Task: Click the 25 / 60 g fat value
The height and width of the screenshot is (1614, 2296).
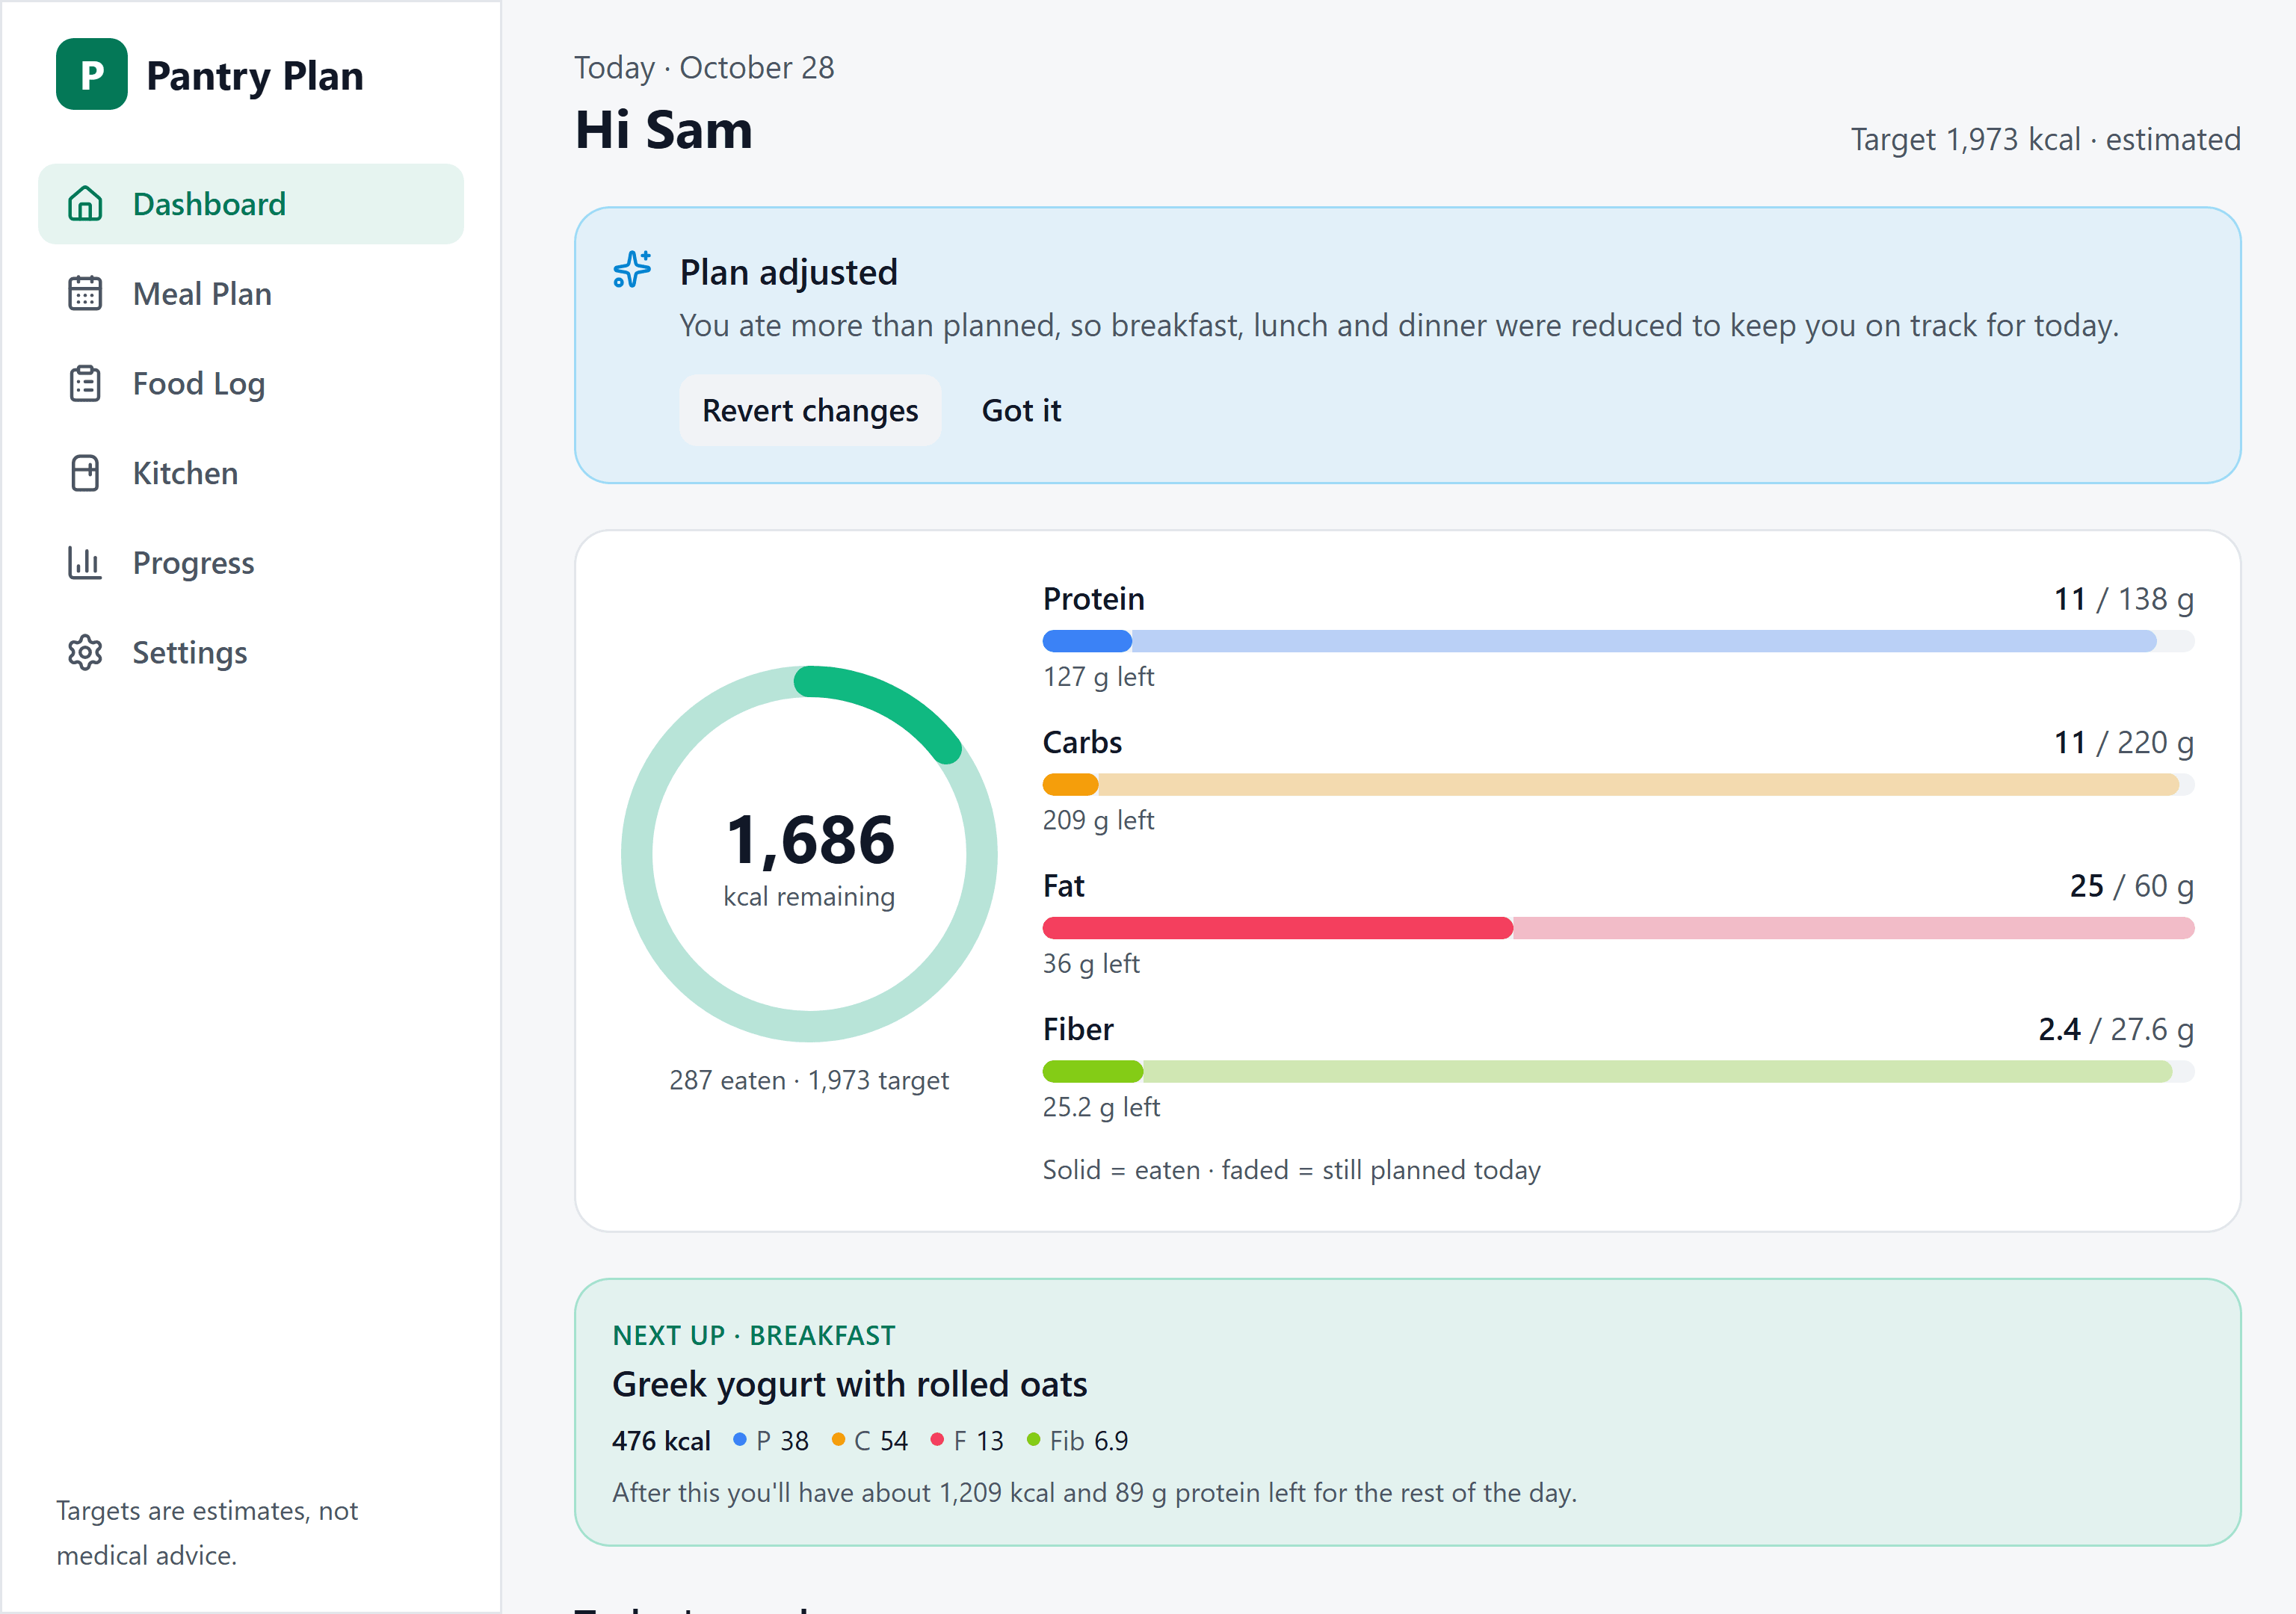Action: click(2131, 886)
